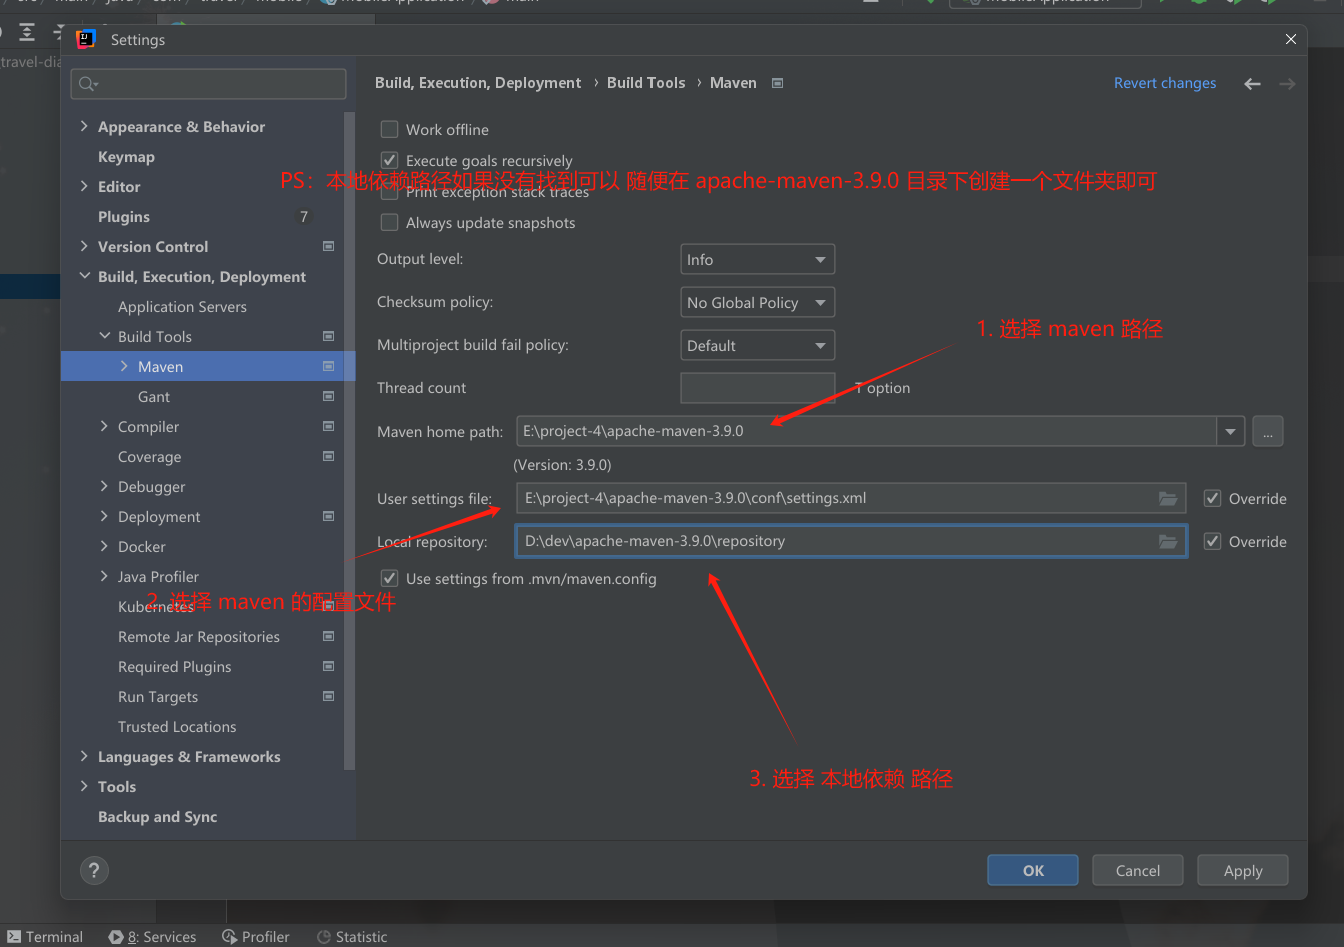Screen dimensions: 1344x947
Task: Open the Profiler tool window
Action: click(256, 937)
